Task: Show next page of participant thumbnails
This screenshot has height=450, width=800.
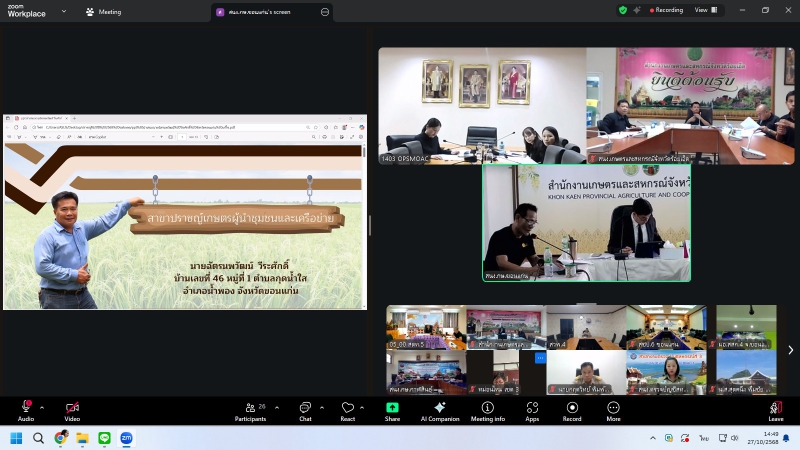Action: 790,350
